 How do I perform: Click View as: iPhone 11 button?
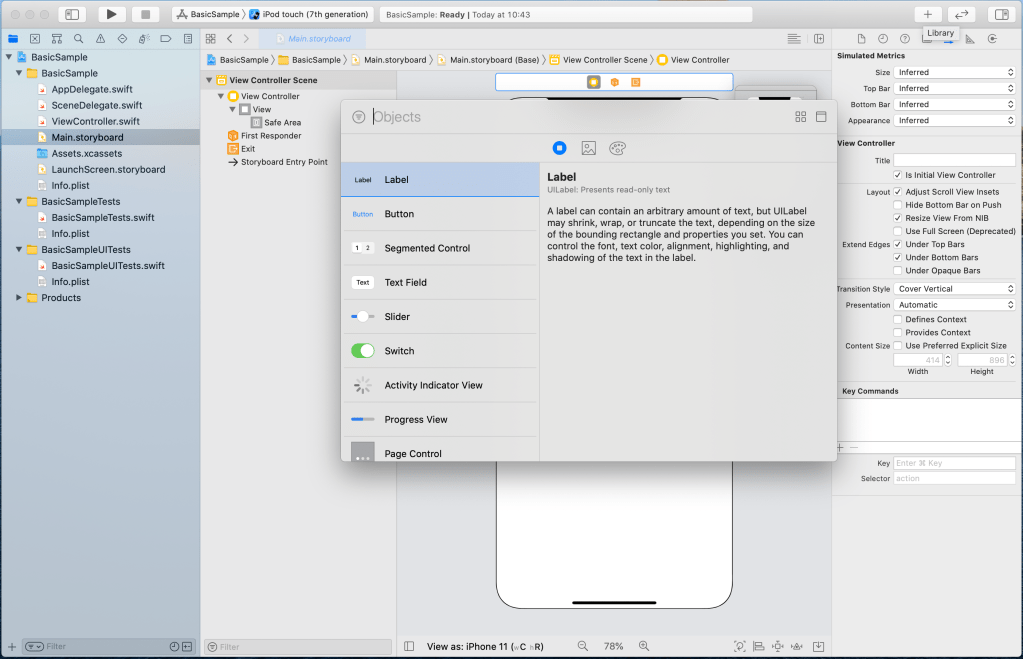tap(485, 647)
